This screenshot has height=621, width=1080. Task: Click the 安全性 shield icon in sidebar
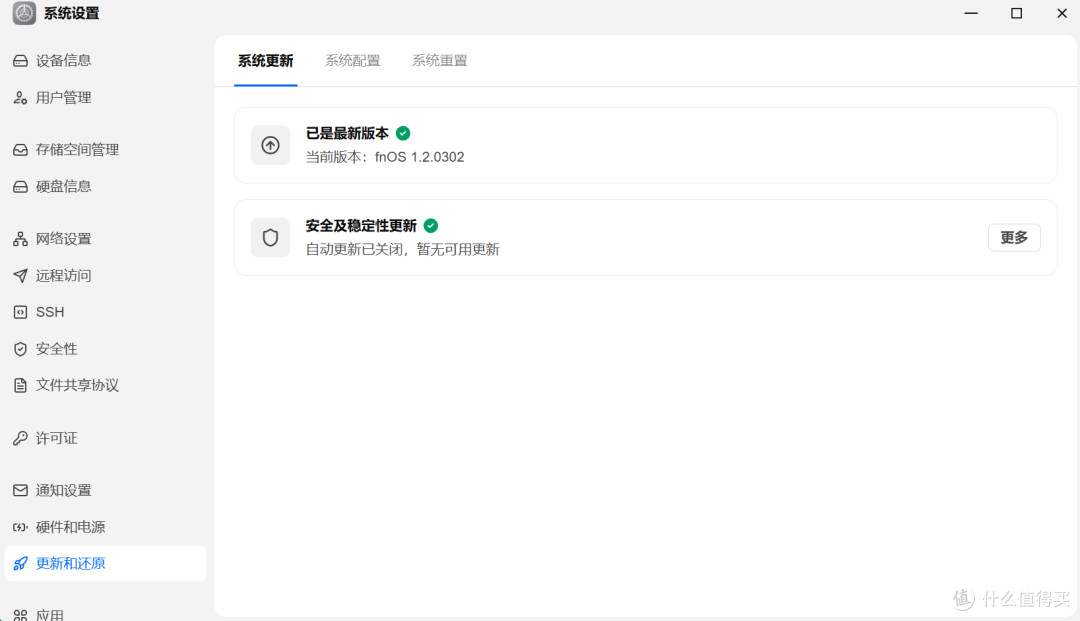[x=21, y=349]
